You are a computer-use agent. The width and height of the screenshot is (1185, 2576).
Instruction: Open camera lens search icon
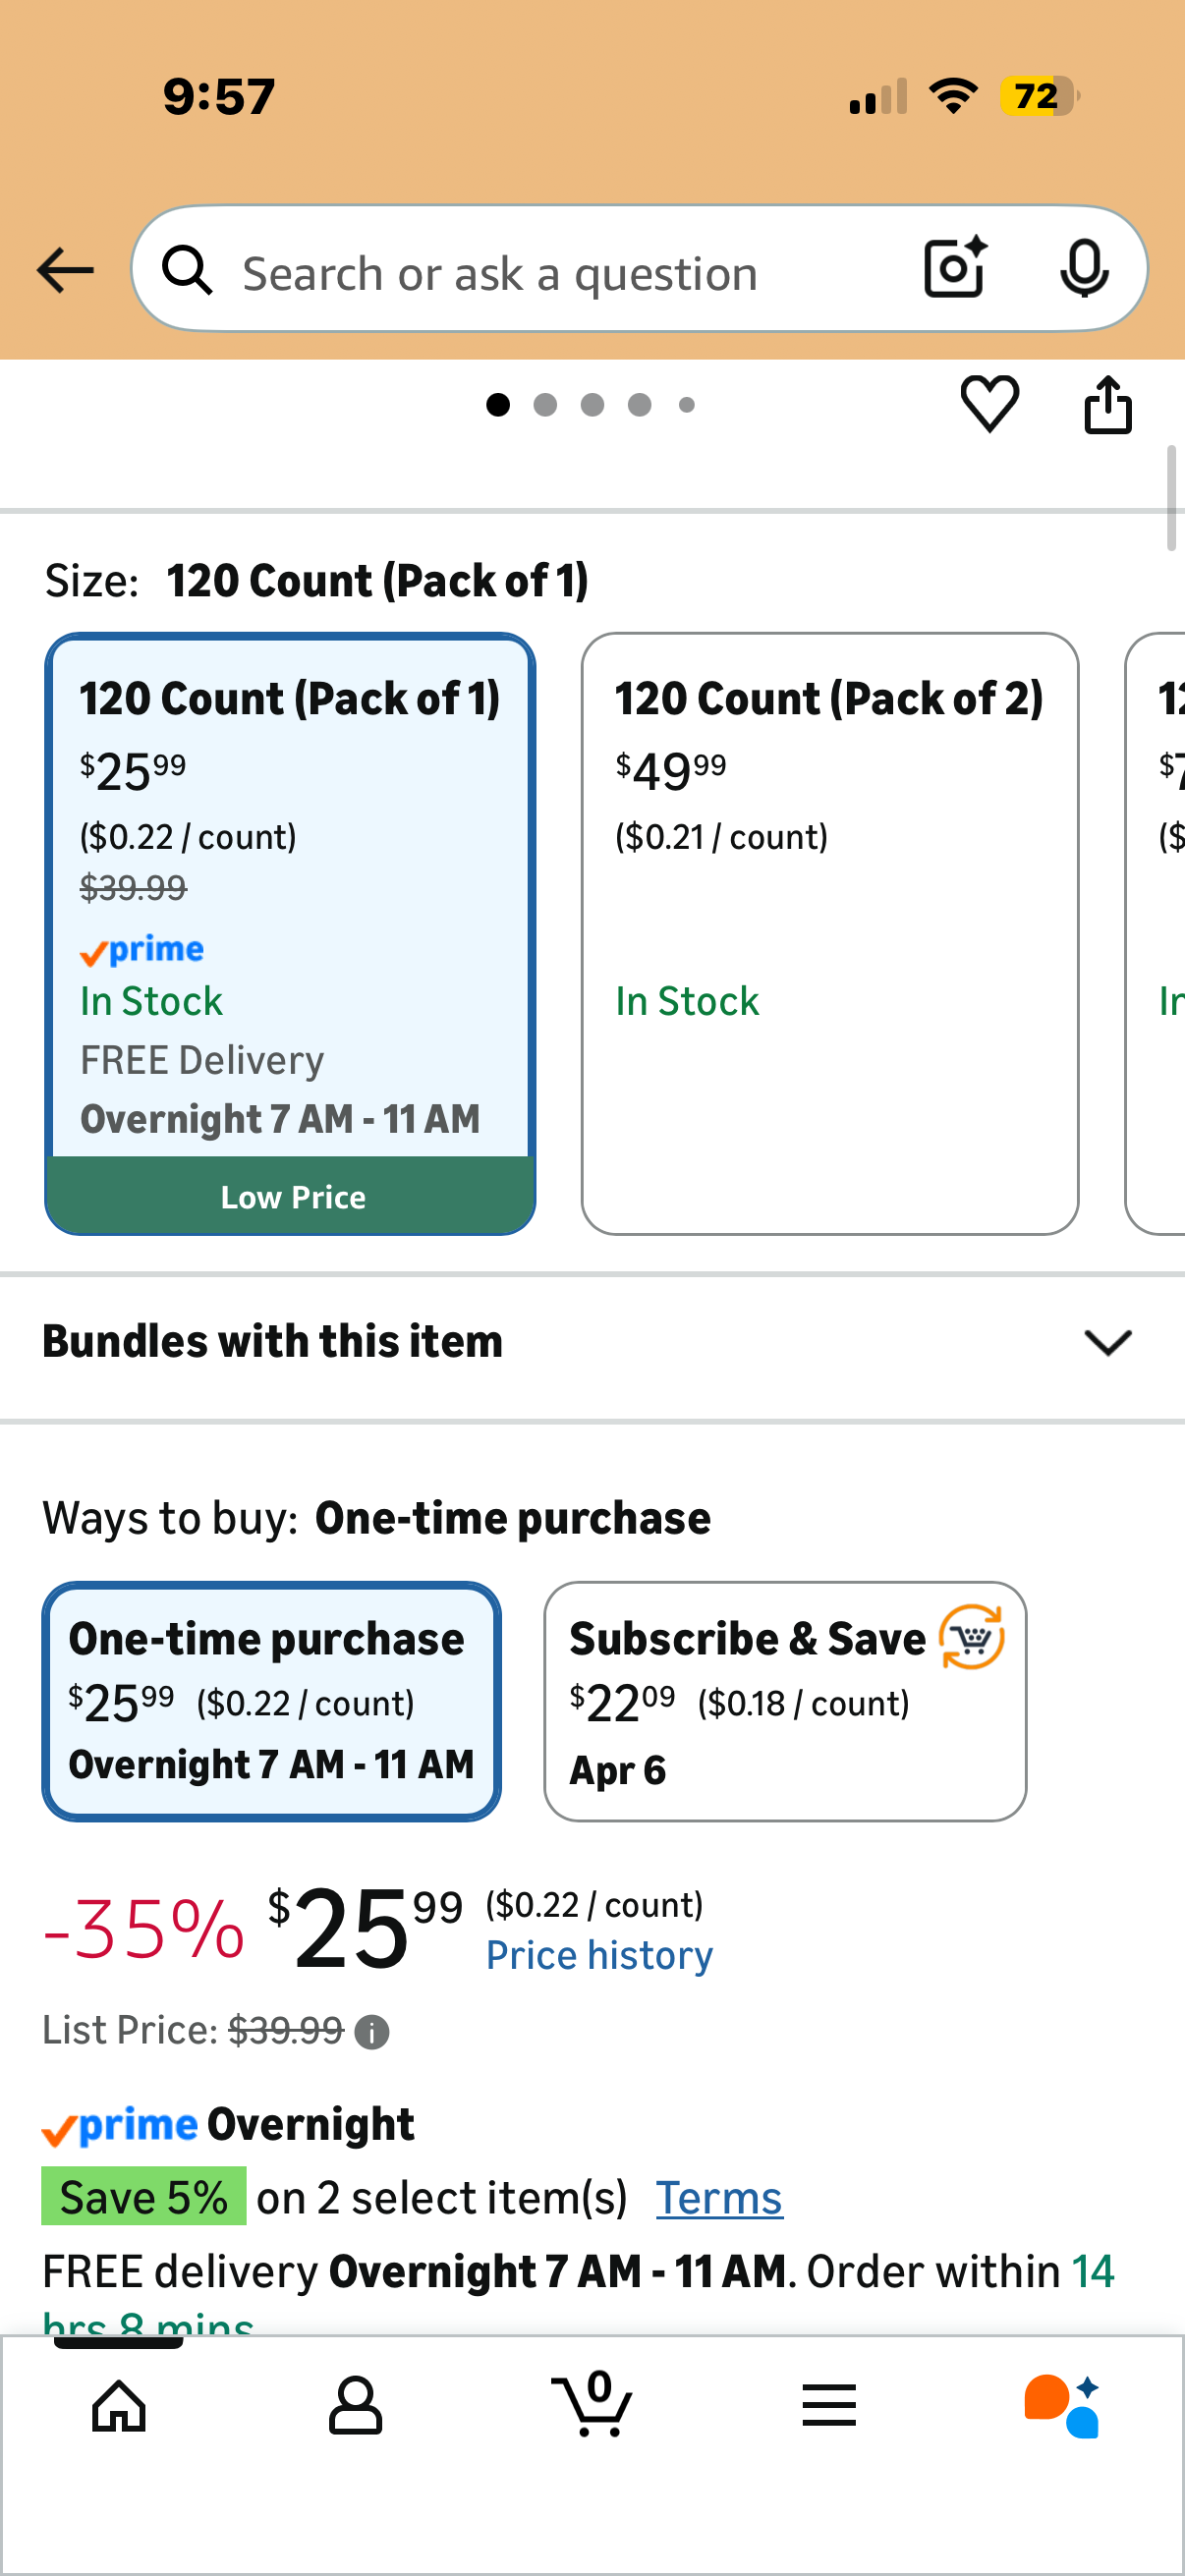click(955, 268)
